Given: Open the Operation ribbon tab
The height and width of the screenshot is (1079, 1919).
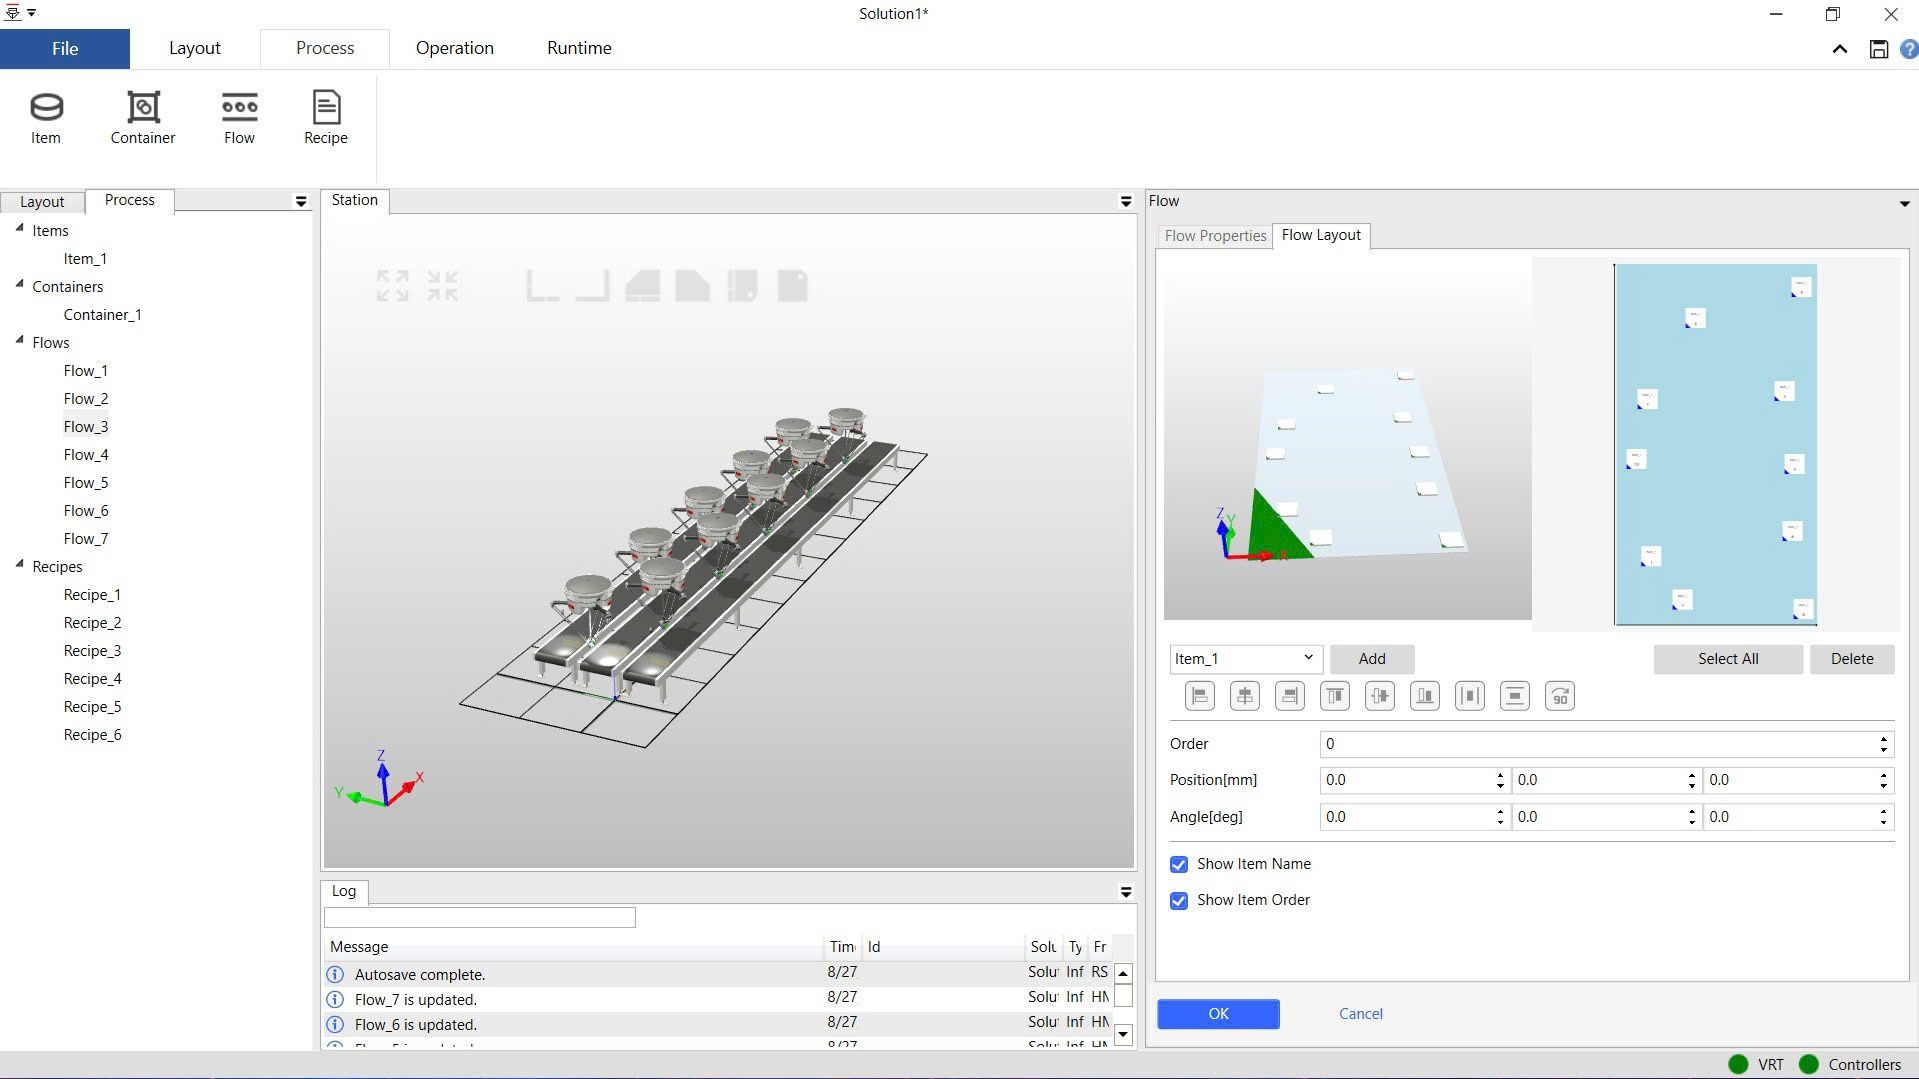Looking at the screenshot, I should pyautogui.click(x=454, y=48).
